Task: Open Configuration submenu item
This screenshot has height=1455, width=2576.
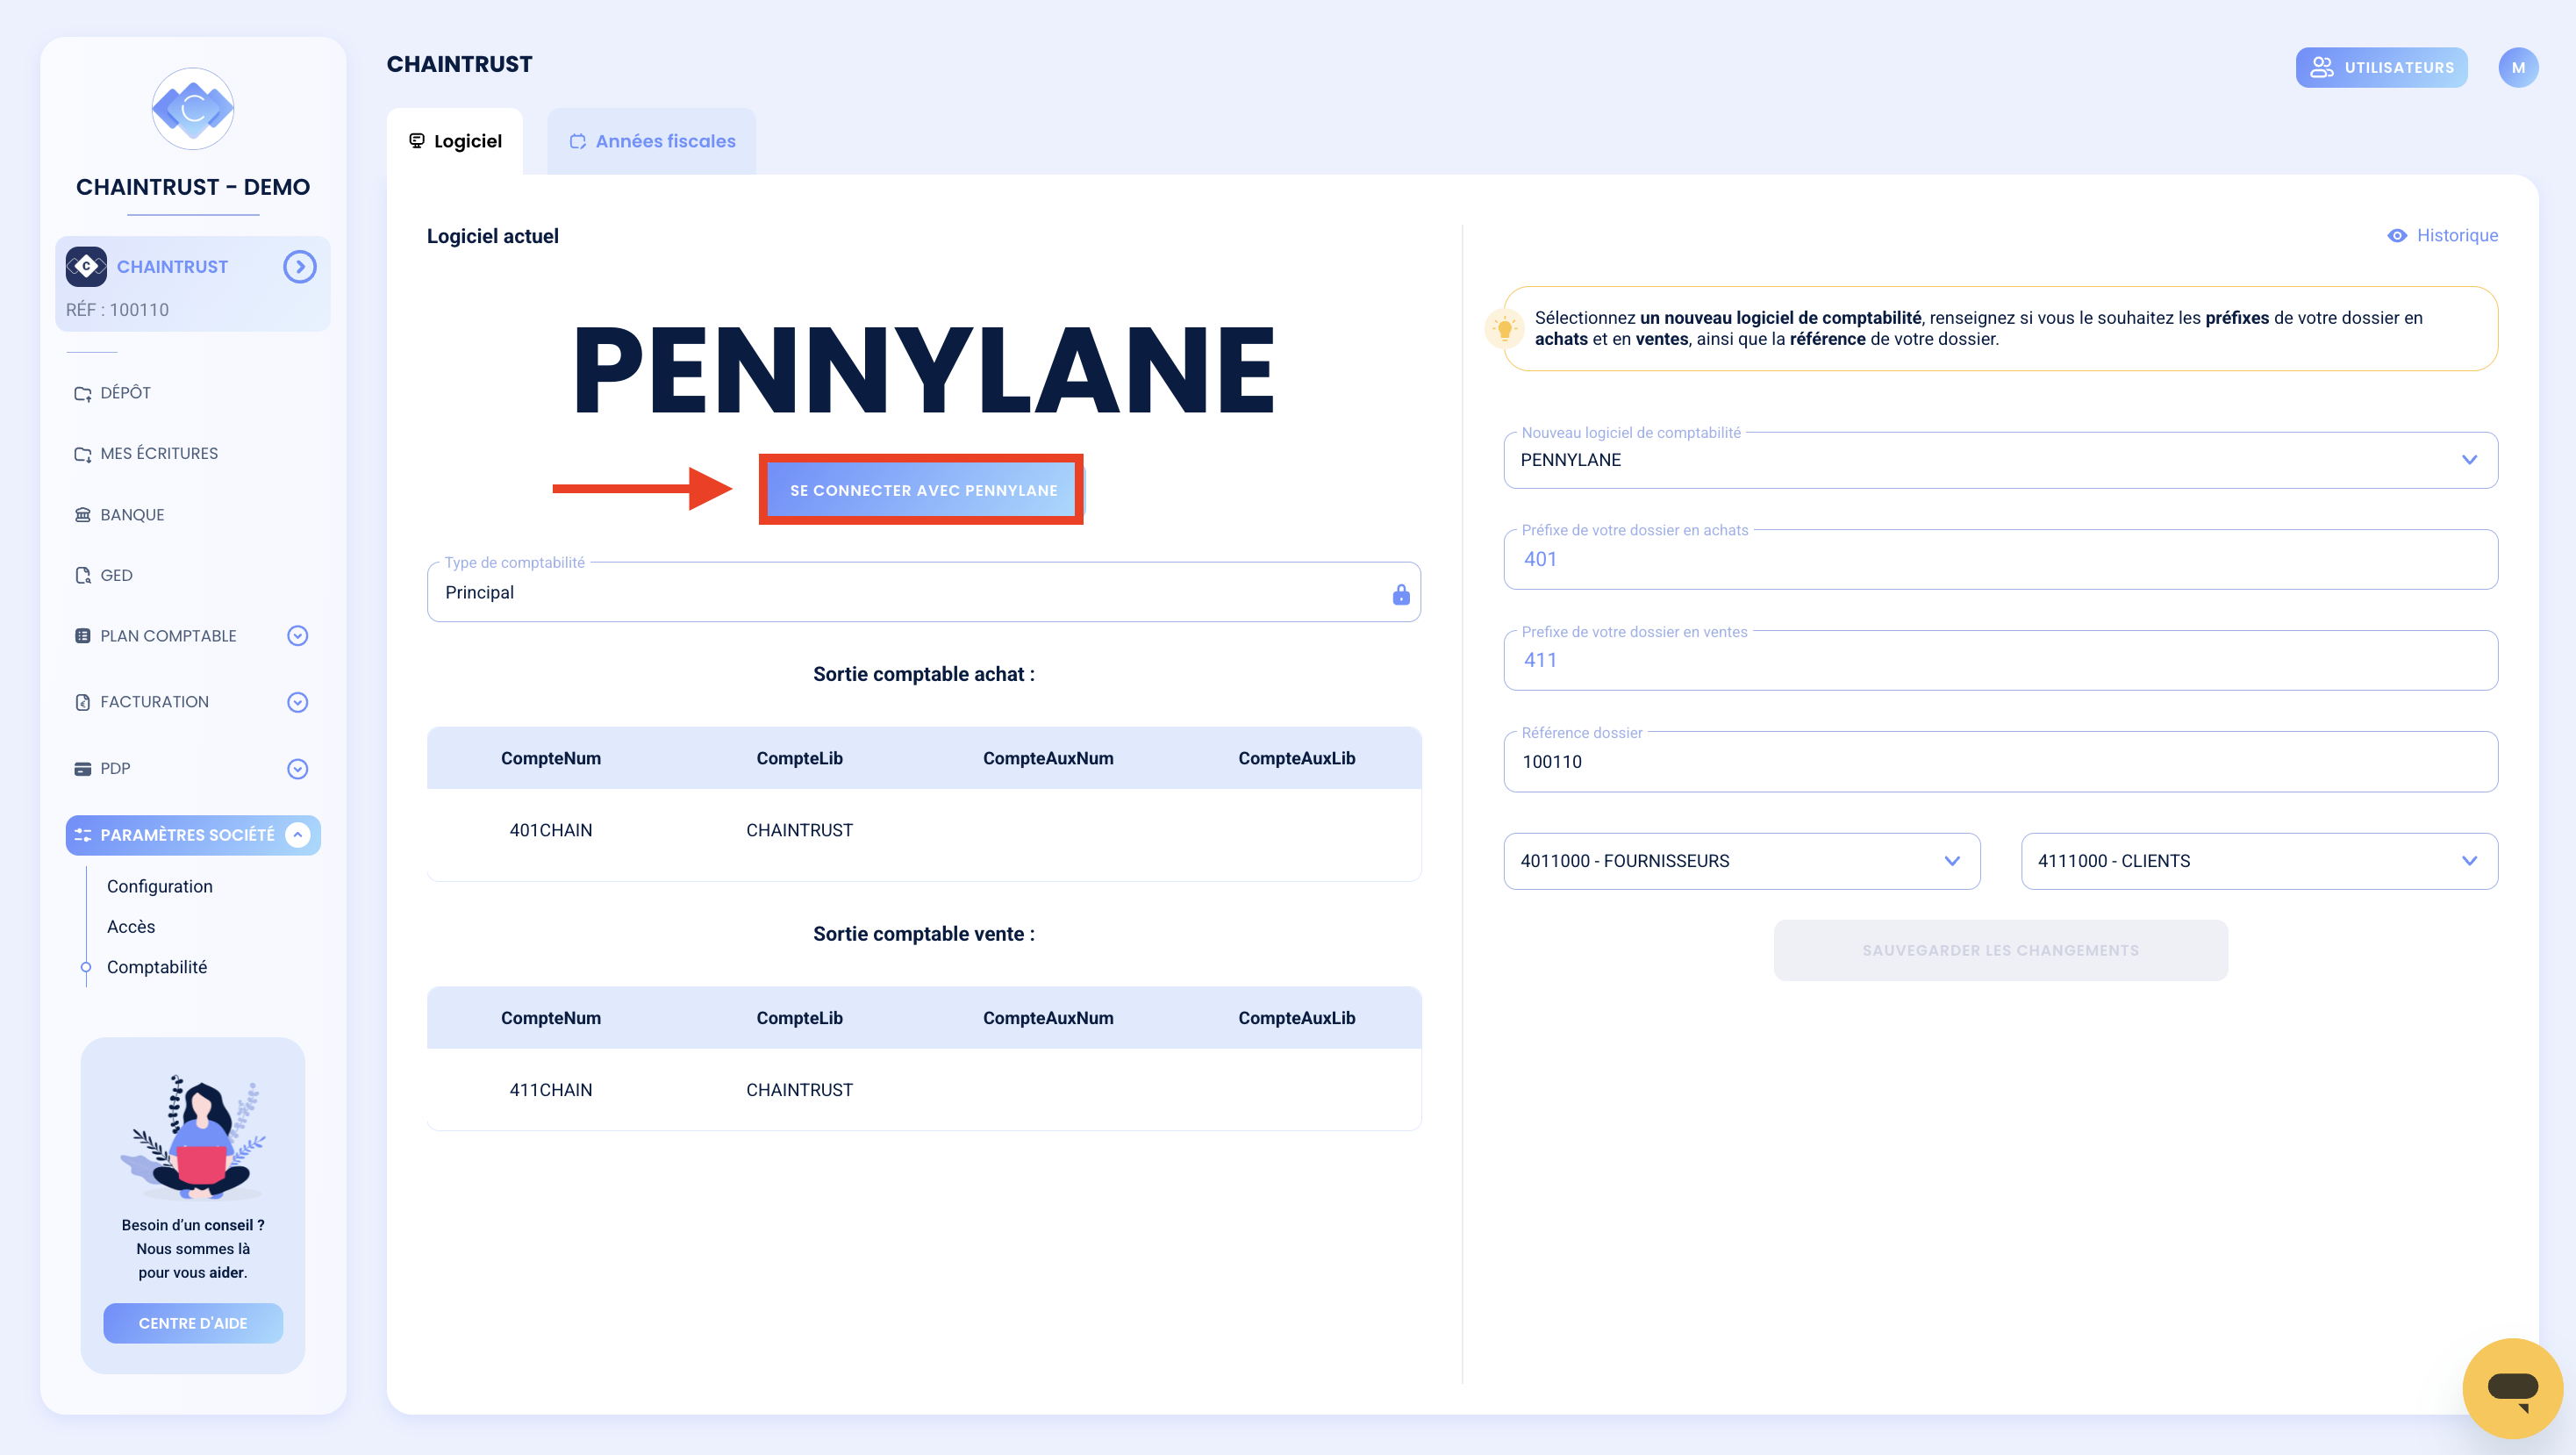Action: click(160, 886)
